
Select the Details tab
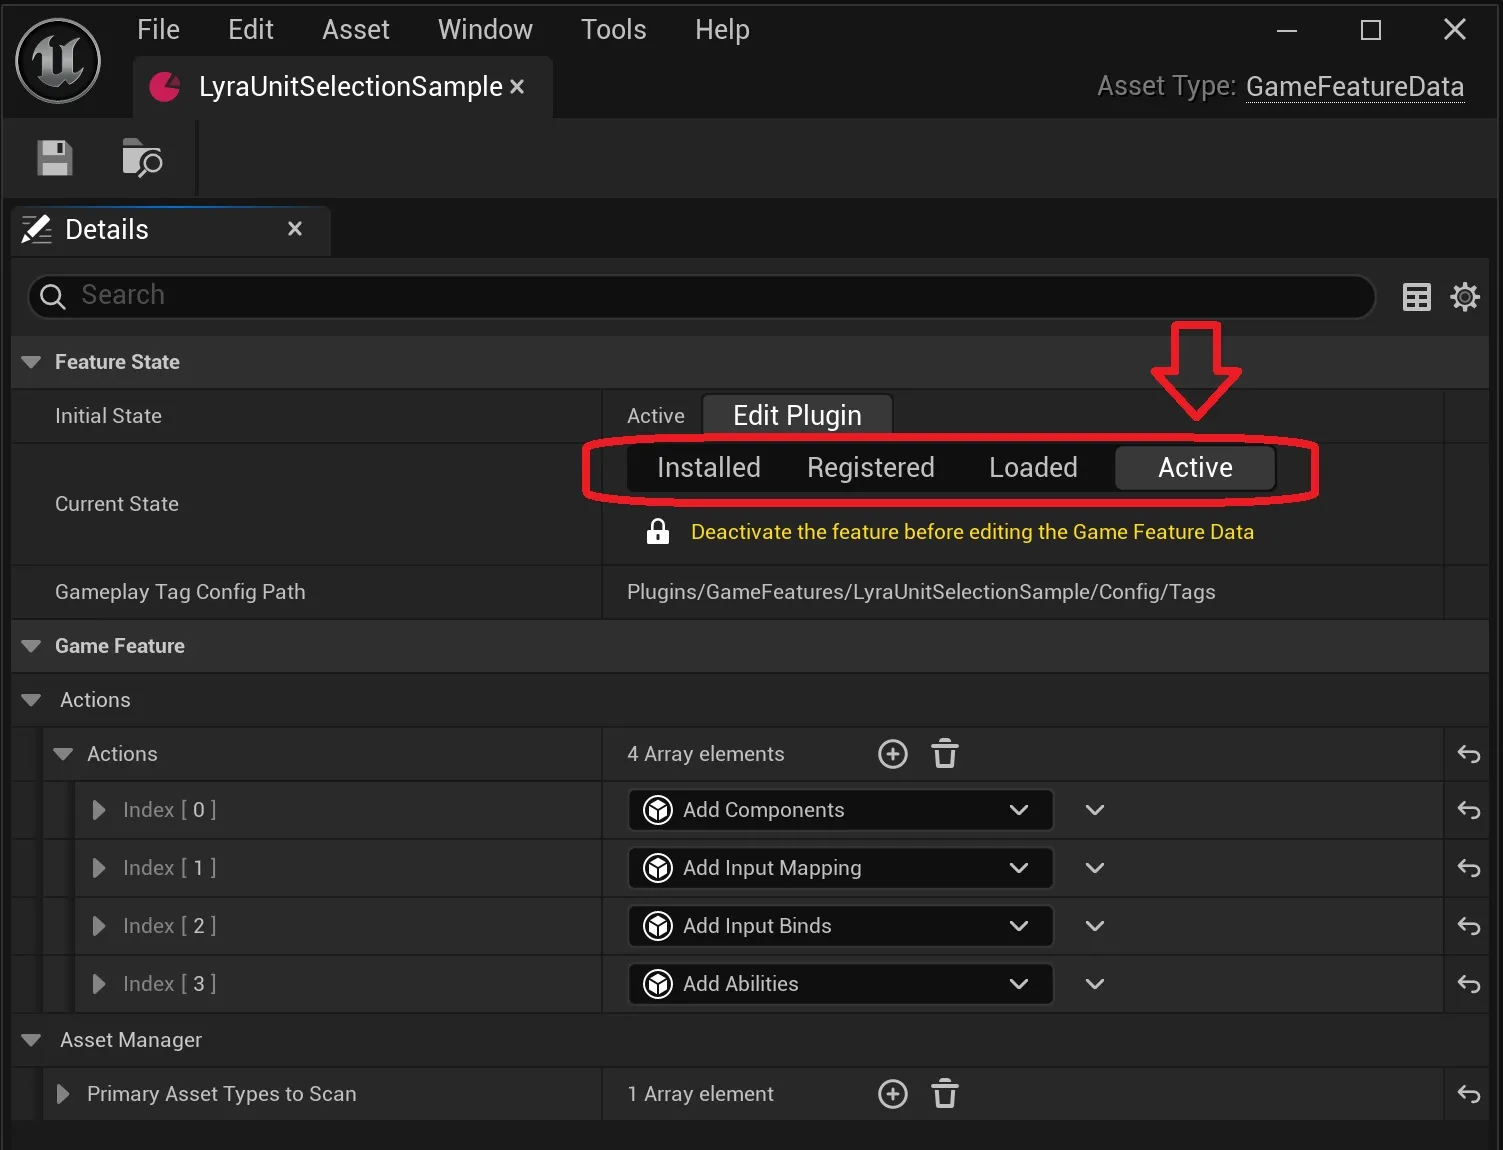pos(170,230)
